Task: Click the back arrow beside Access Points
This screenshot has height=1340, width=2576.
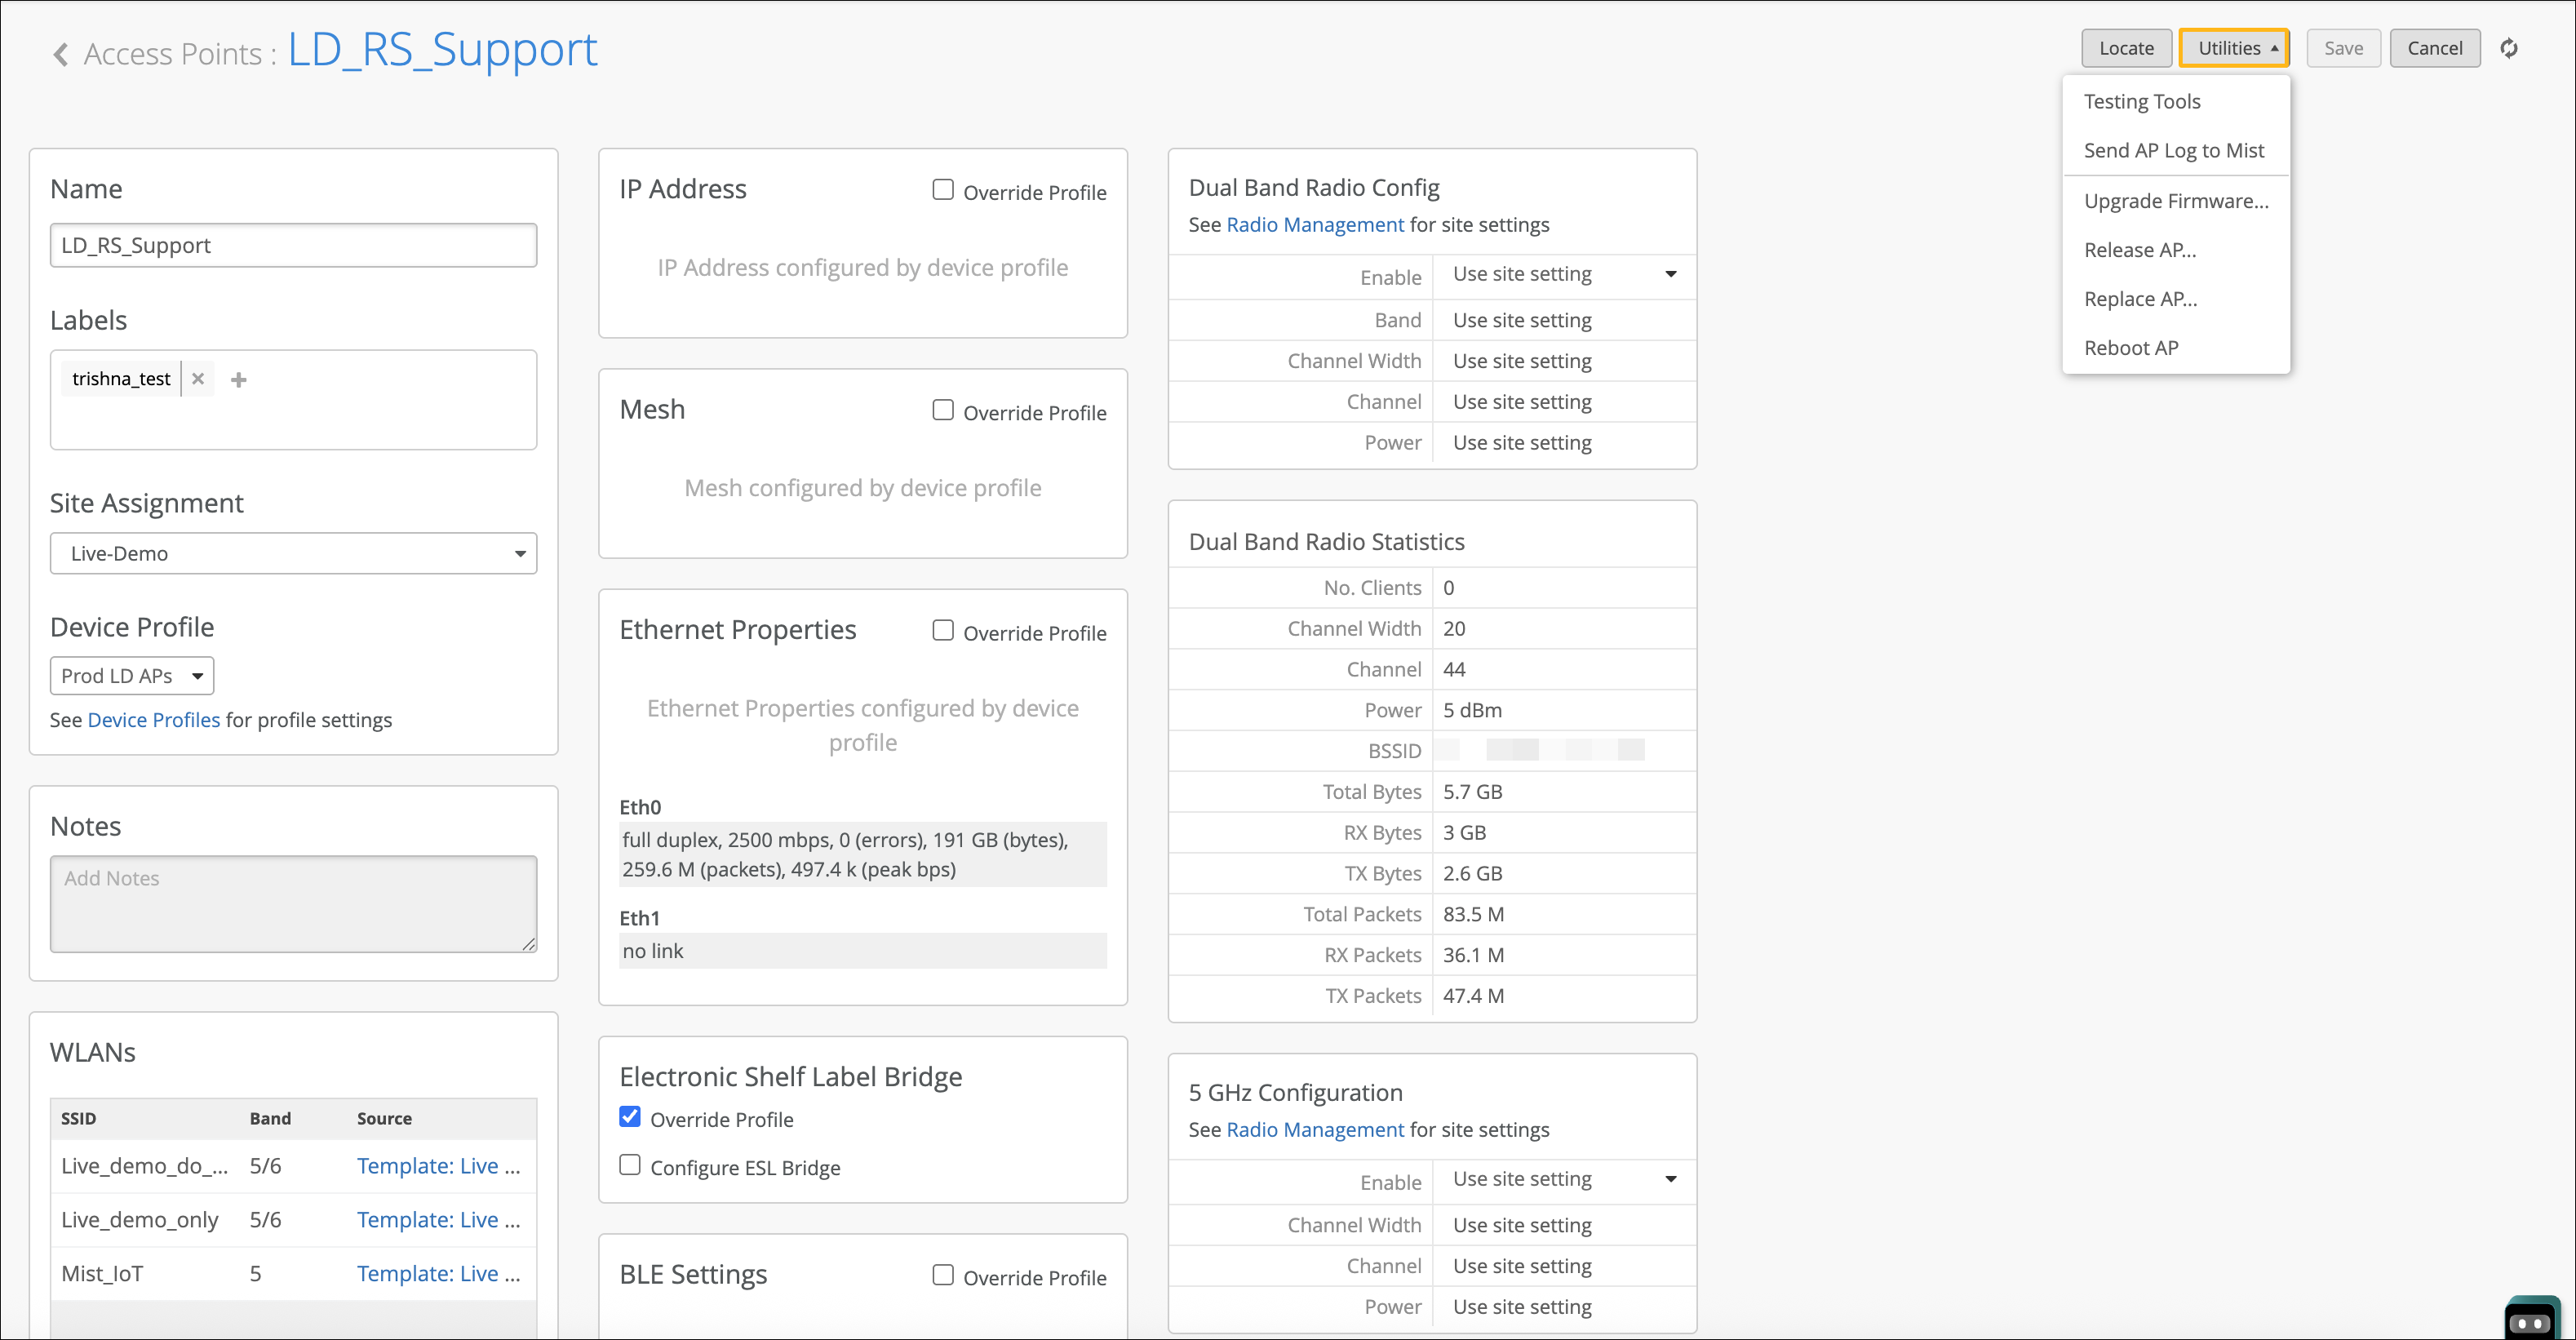Action: [61, 54]
